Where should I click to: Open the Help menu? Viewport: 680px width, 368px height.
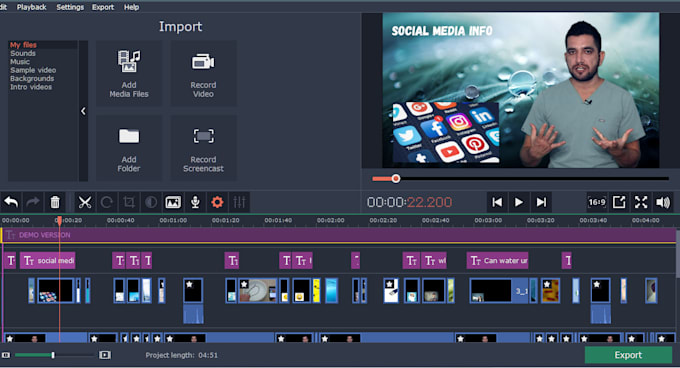[x=131, y=7]
